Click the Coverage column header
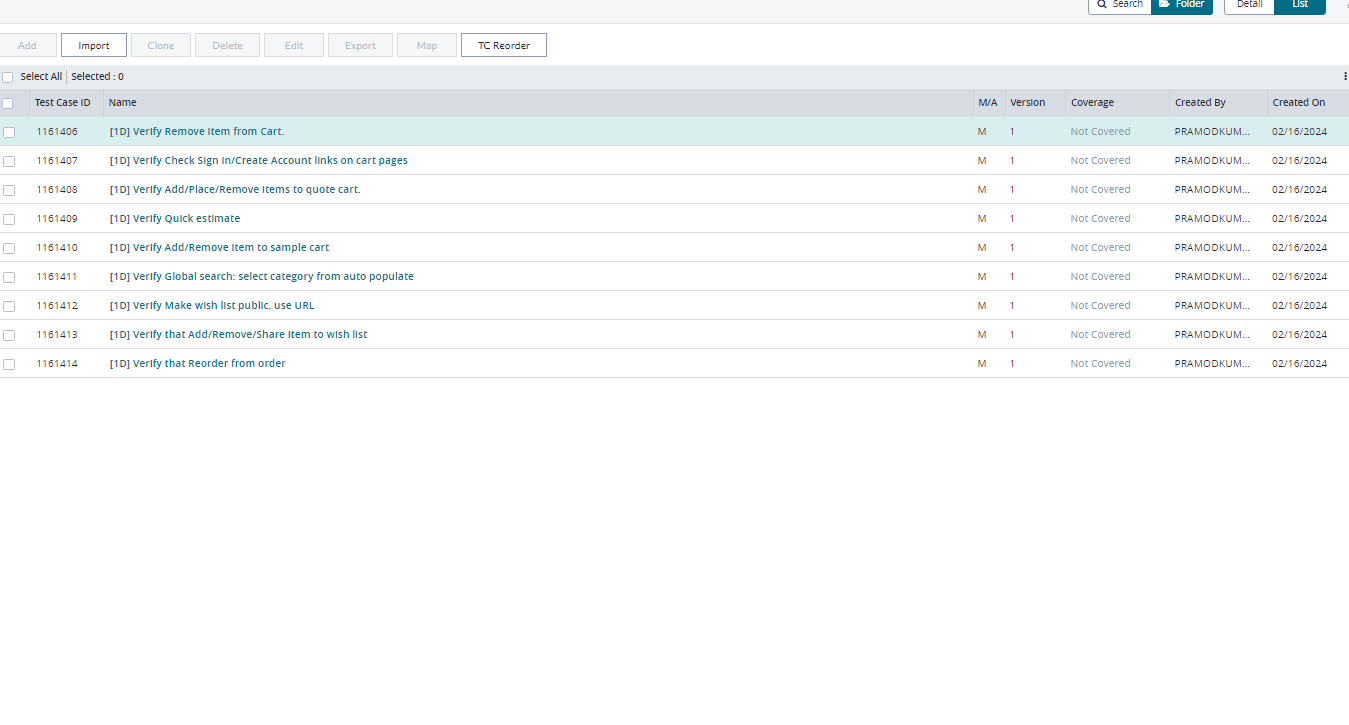This screenshot has height=725, width=1349. point(1092,103)
